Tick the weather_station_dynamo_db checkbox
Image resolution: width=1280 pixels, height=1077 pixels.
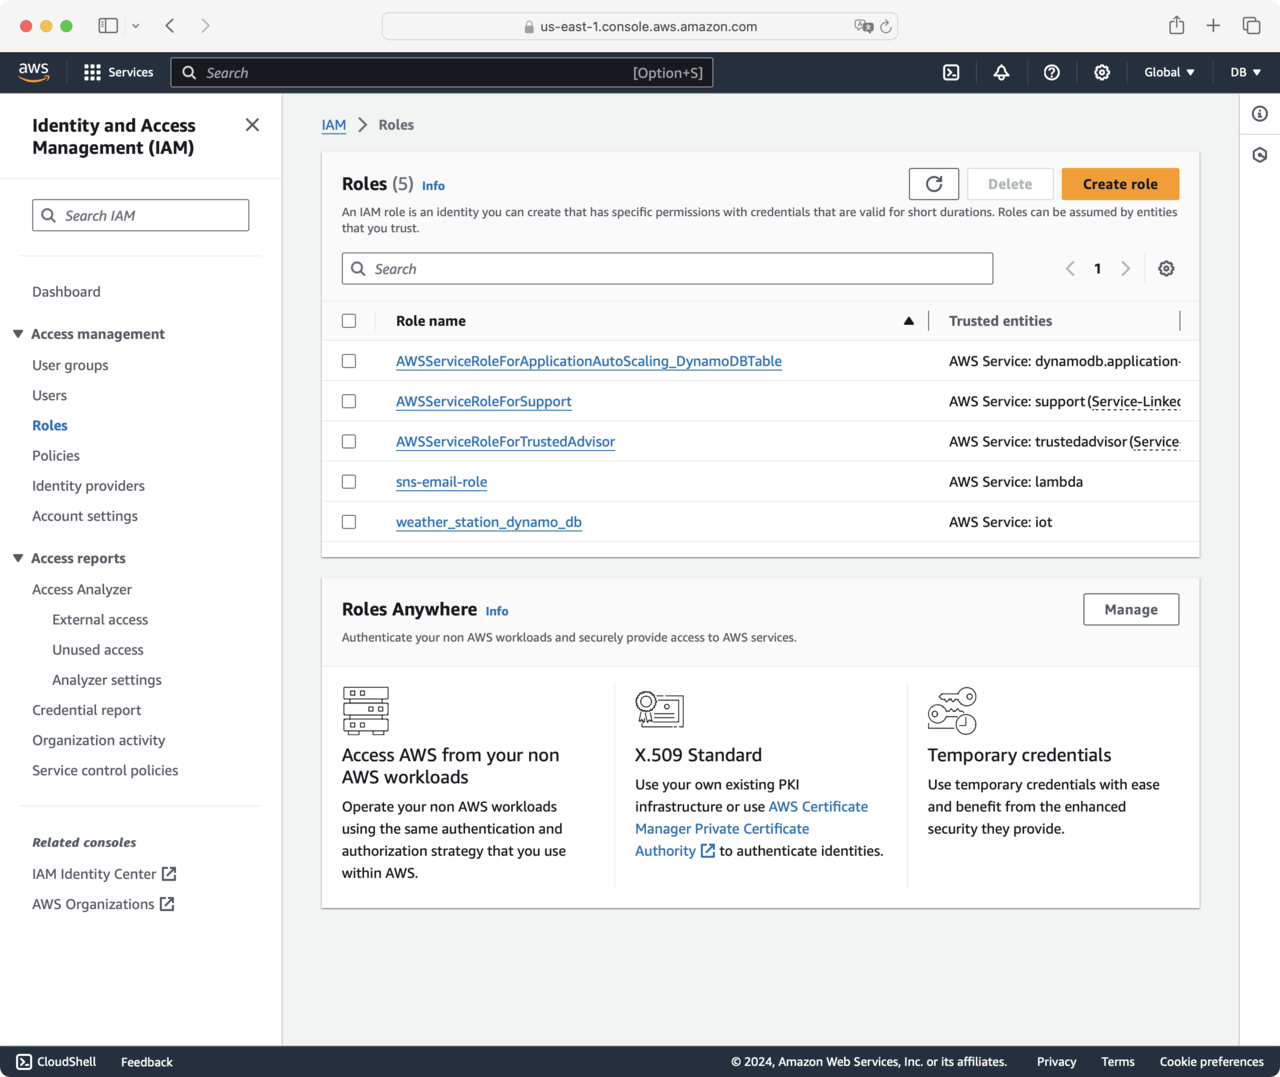(349, 522)
